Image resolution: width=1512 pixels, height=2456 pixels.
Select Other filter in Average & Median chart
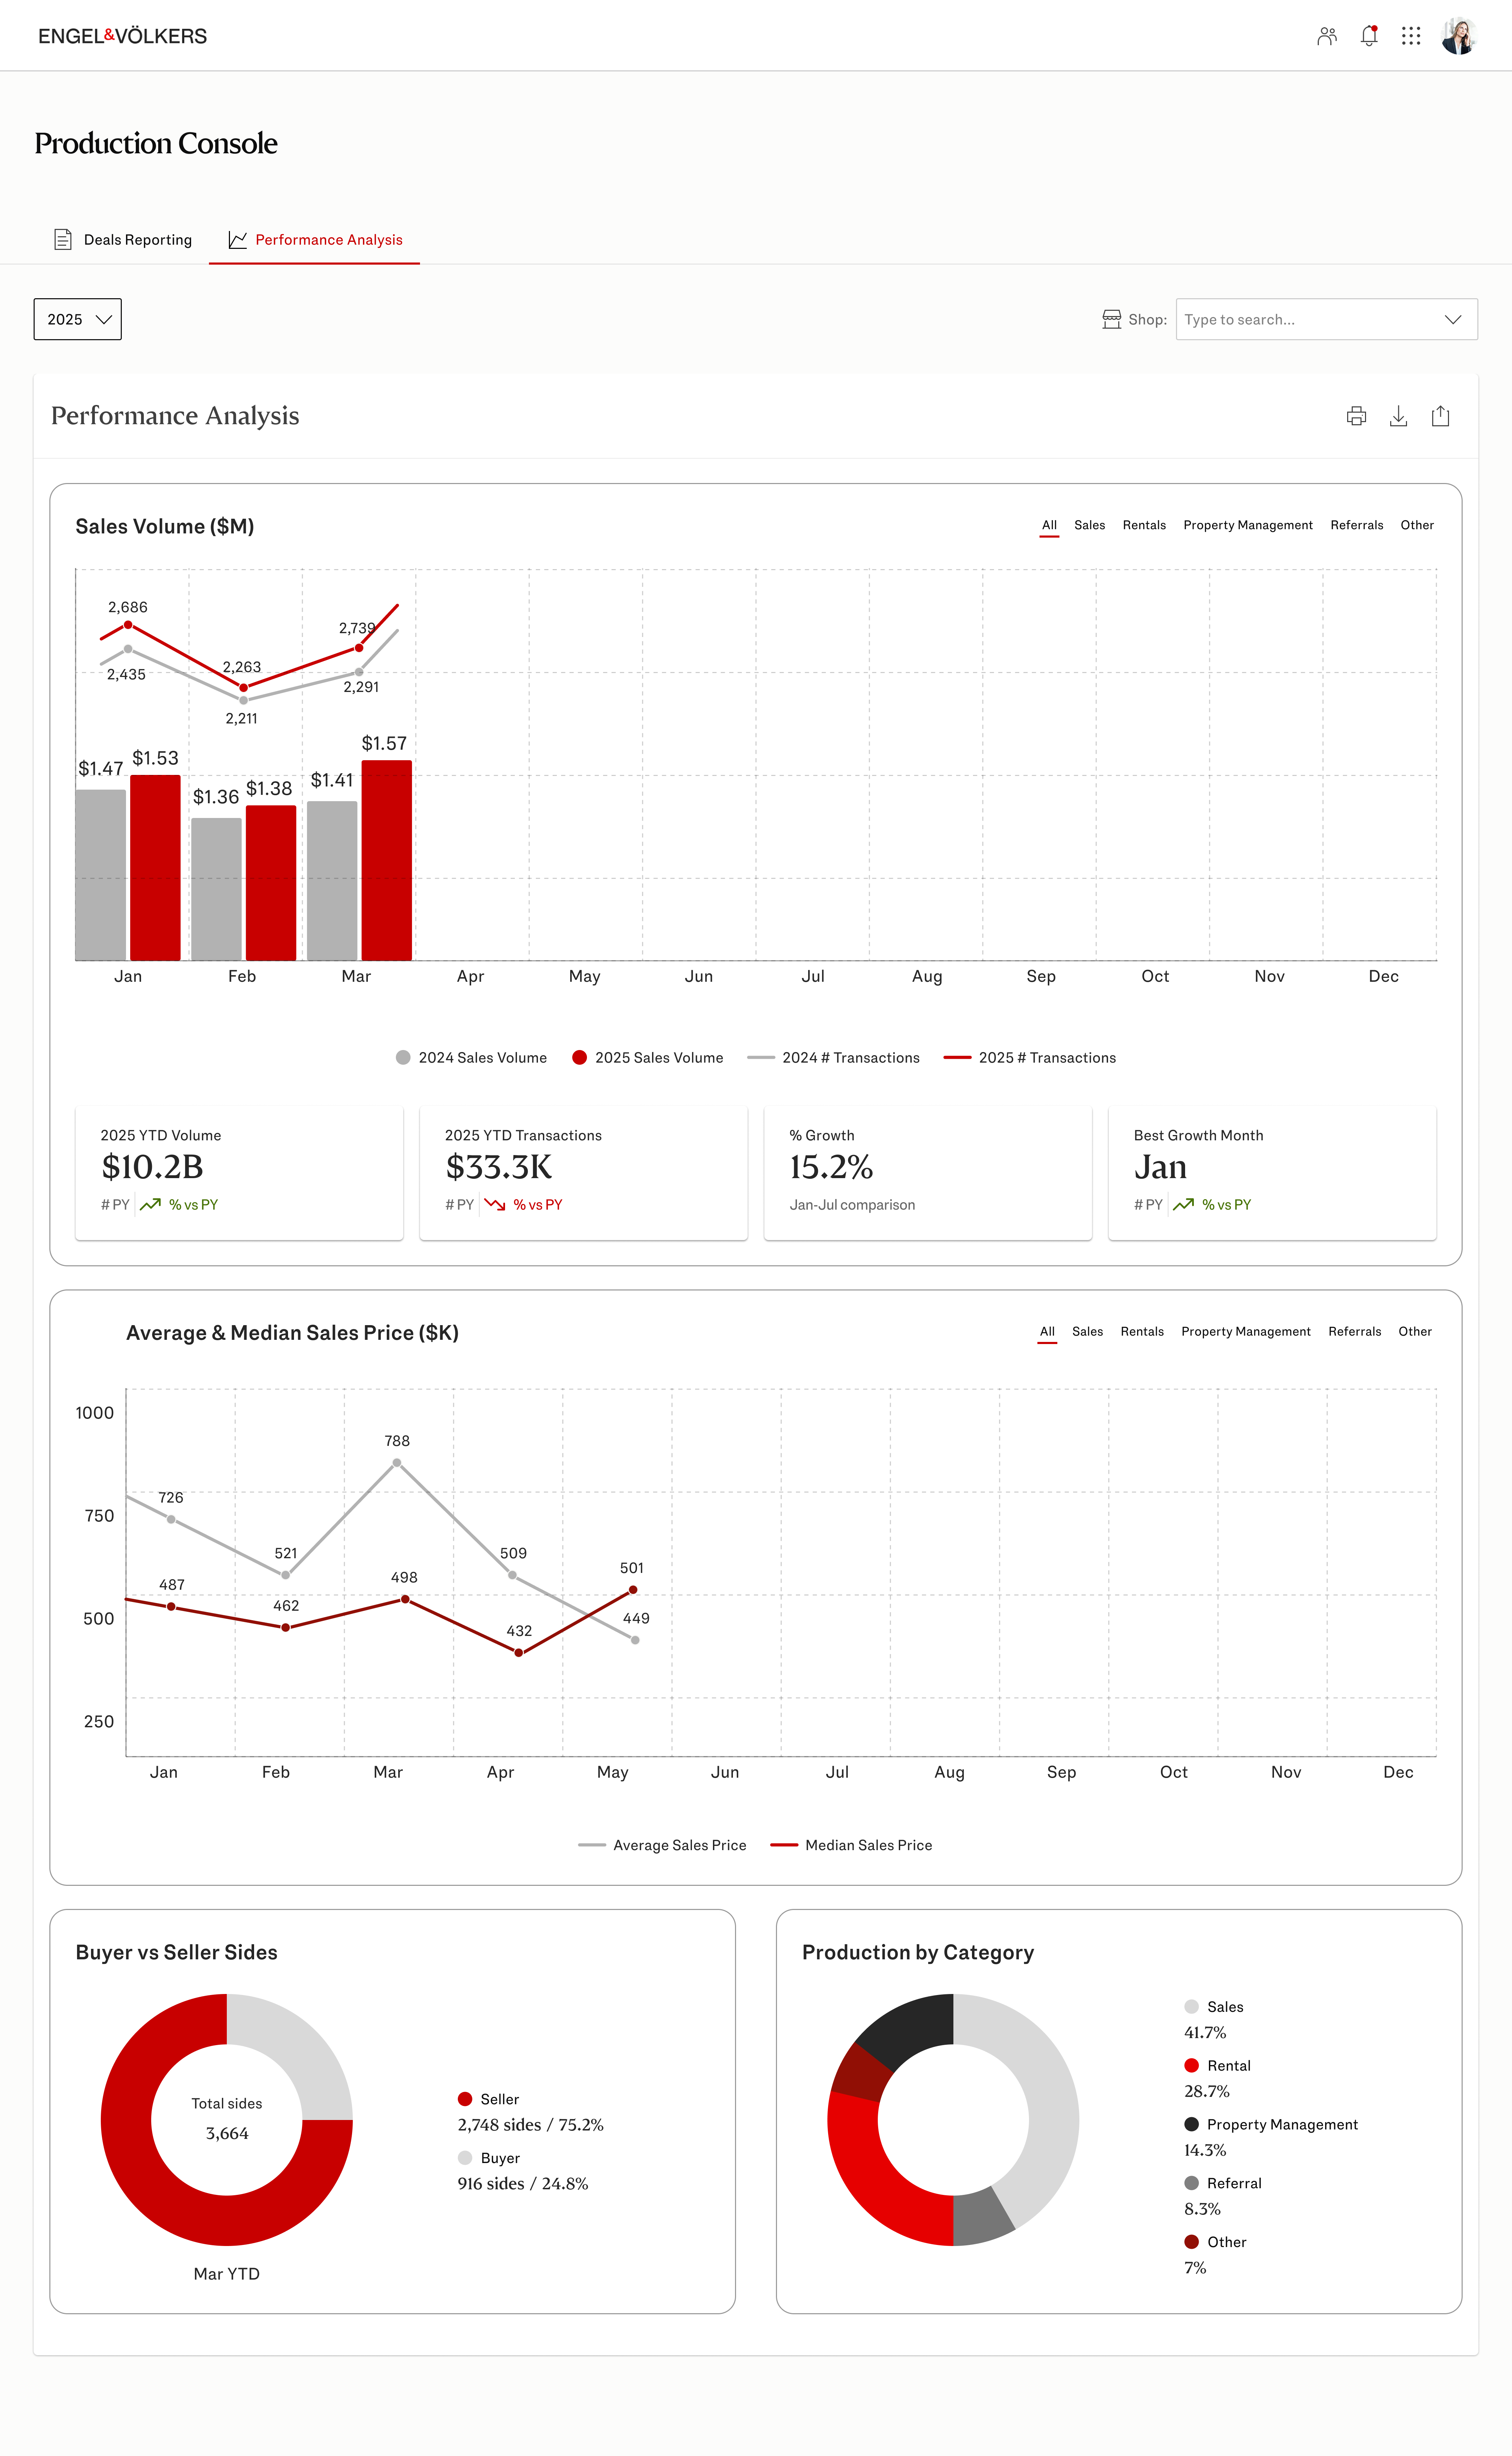pyautogui.click(x=1415, y=1332)
